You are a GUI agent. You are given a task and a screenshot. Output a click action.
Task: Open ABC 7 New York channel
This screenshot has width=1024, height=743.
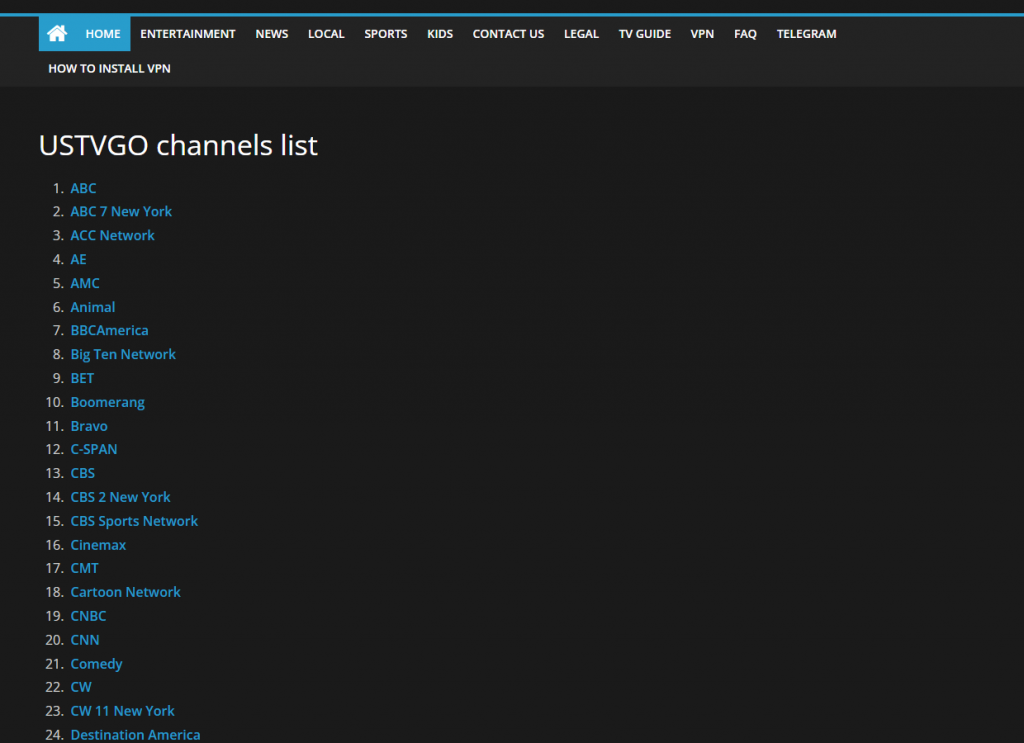point(121,212)
